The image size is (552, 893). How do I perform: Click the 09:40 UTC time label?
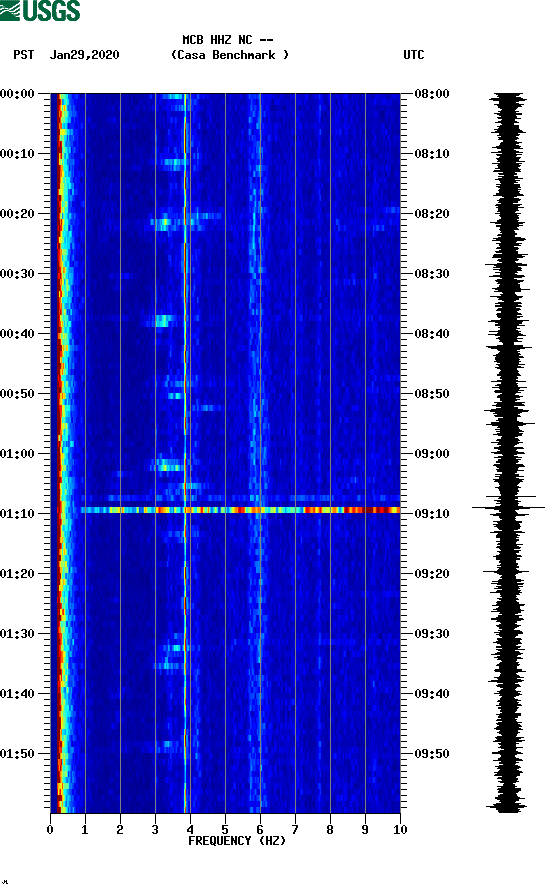click(432, 694)
